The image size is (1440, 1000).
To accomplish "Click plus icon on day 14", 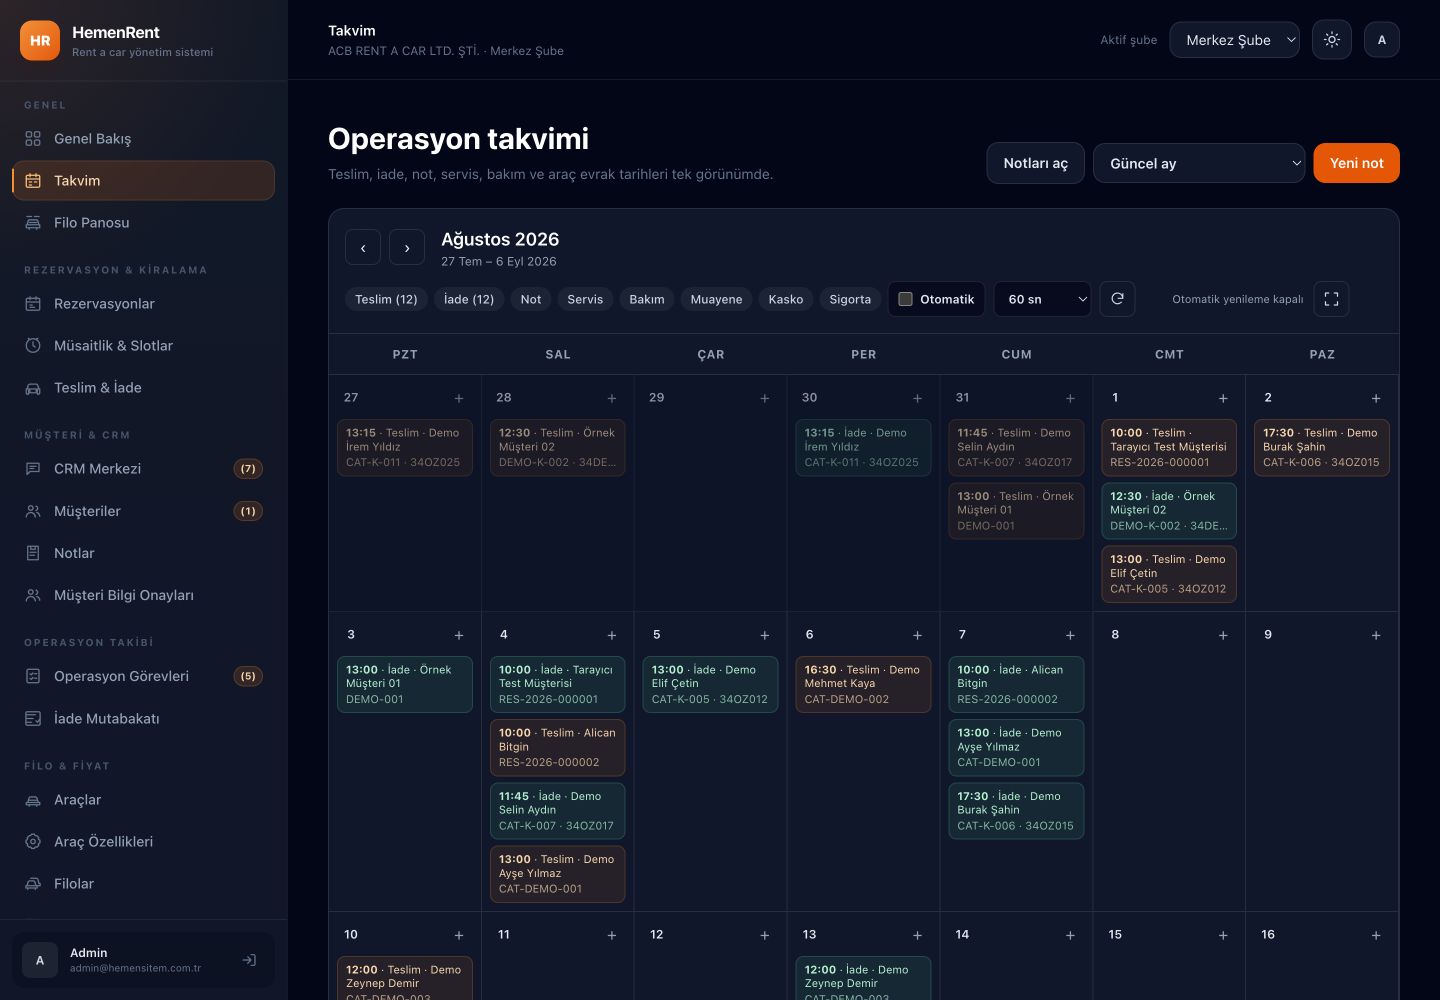I will (x=1070, y=935).
